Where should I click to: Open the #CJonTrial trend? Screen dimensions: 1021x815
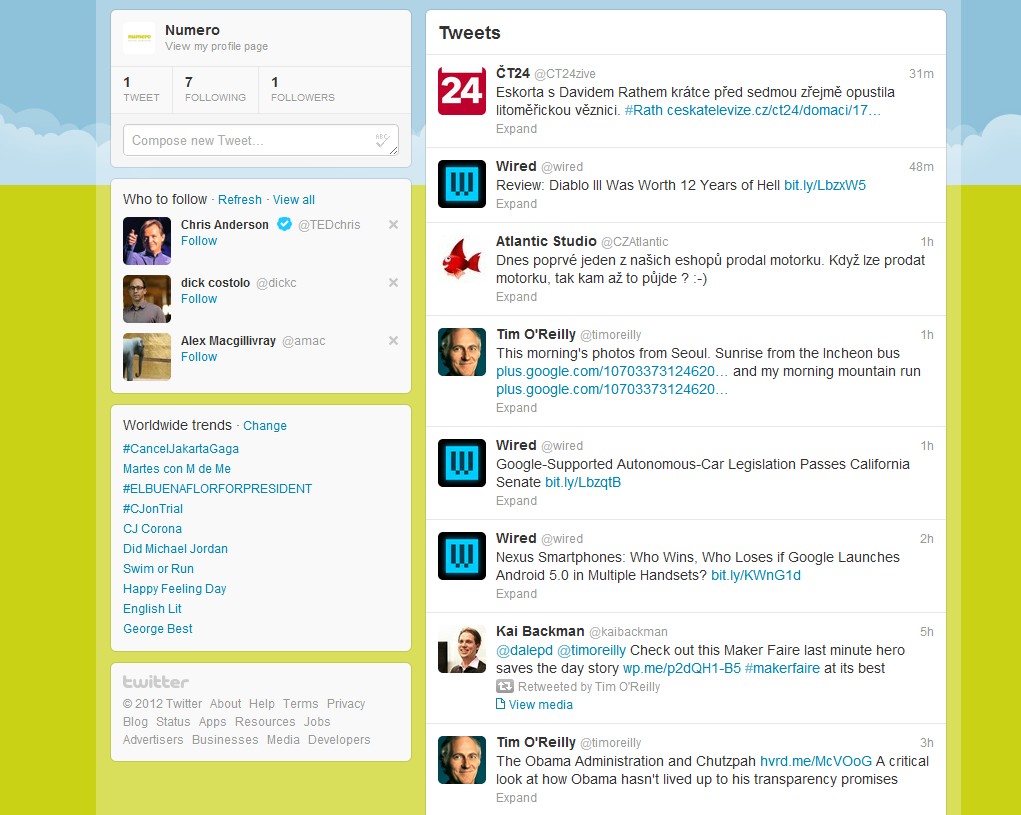point(153,508)
